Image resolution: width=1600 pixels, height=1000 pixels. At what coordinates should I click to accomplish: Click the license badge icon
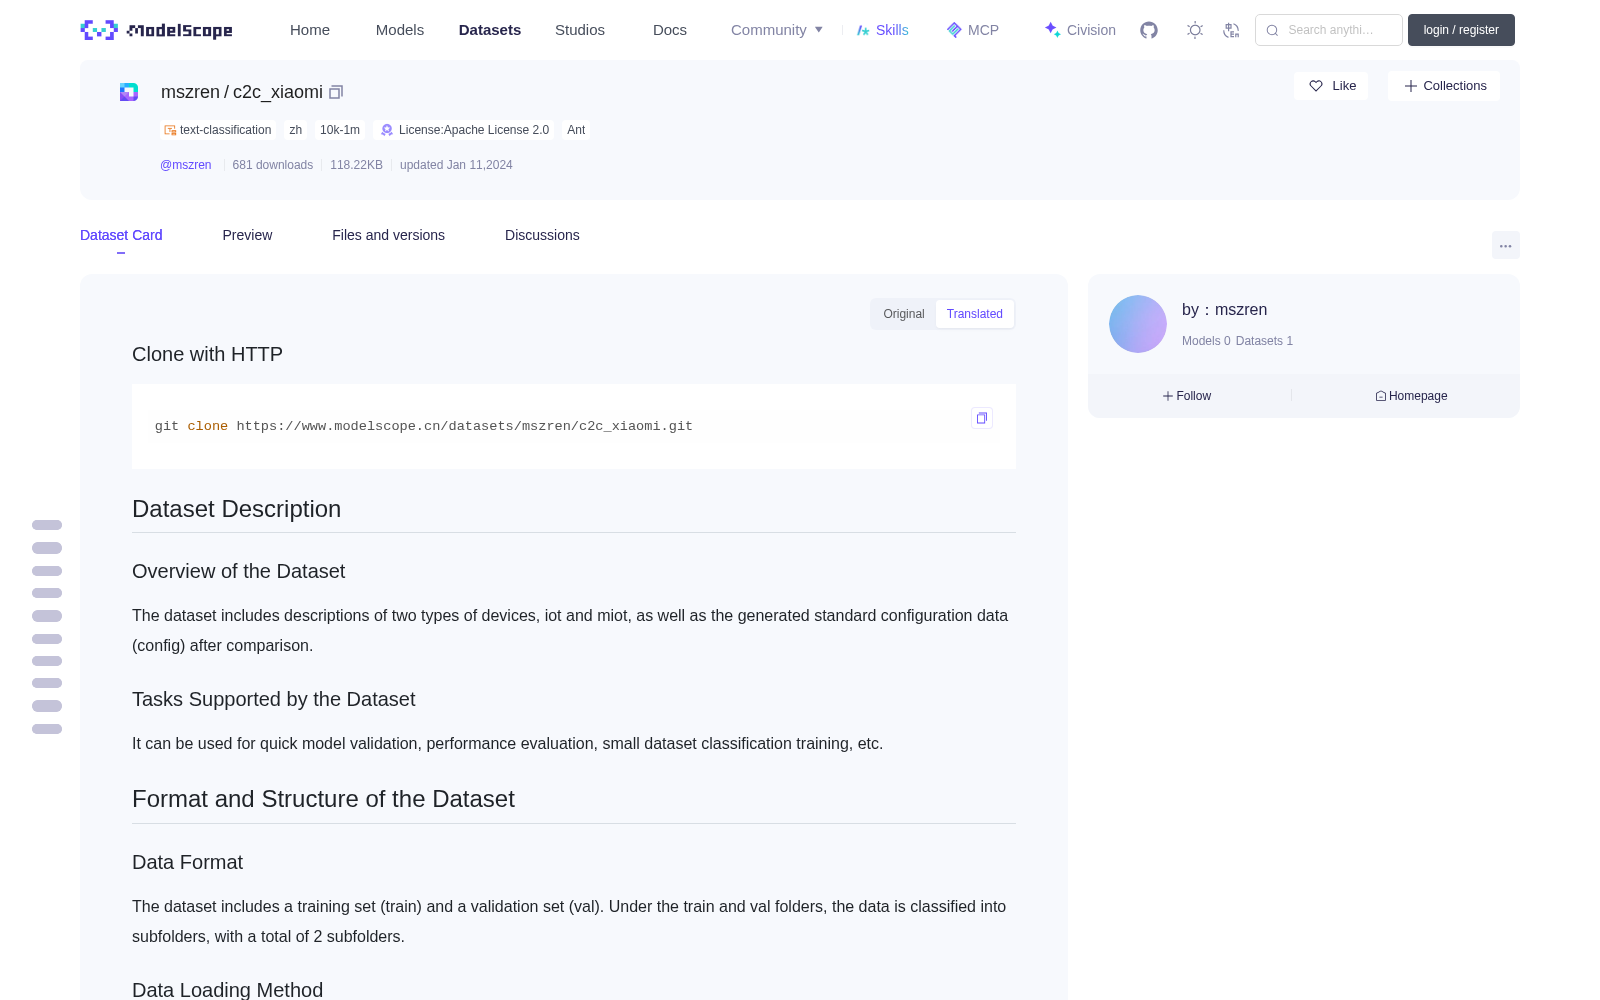pos(387,130)
